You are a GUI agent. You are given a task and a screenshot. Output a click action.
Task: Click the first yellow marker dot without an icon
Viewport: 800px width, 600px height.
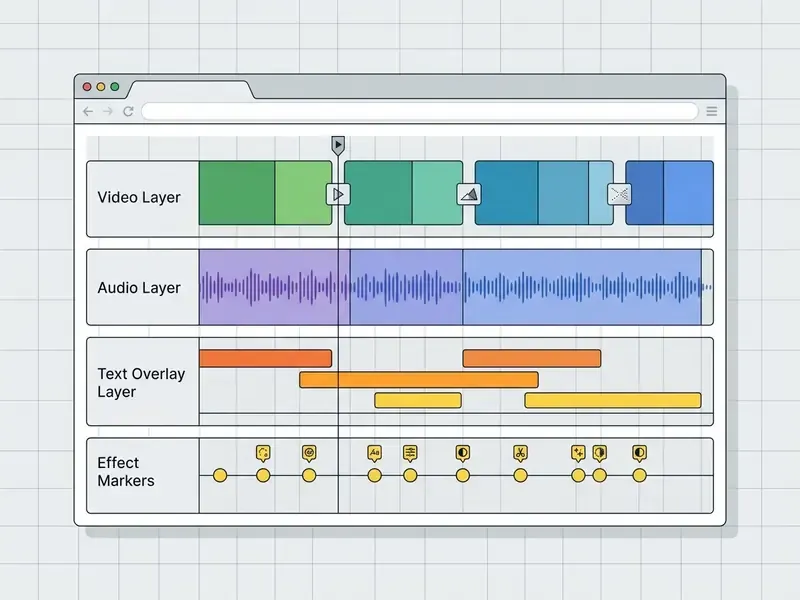(220, 476)
